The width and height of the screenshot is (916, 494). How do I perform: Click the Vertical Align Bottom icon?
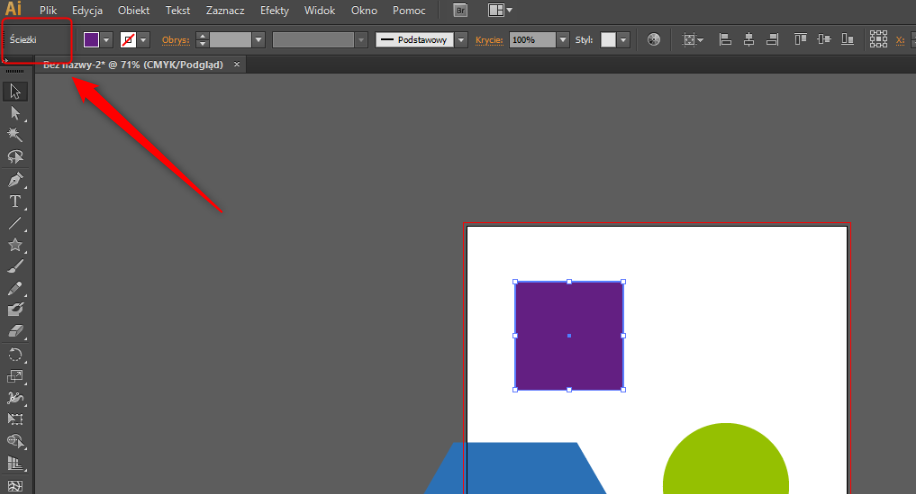pyautogui.click(x=847, y=40)
